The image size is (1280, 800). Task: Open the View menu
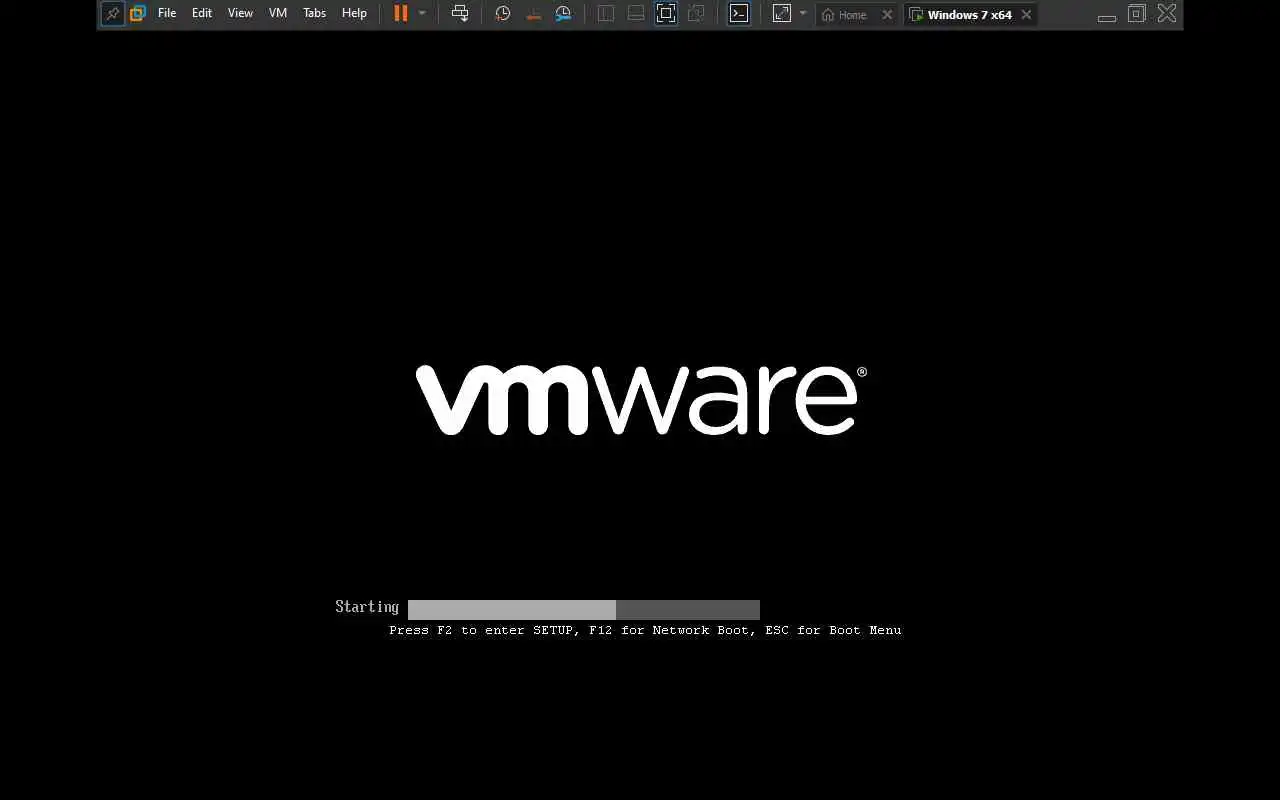[x=240, y=14]
